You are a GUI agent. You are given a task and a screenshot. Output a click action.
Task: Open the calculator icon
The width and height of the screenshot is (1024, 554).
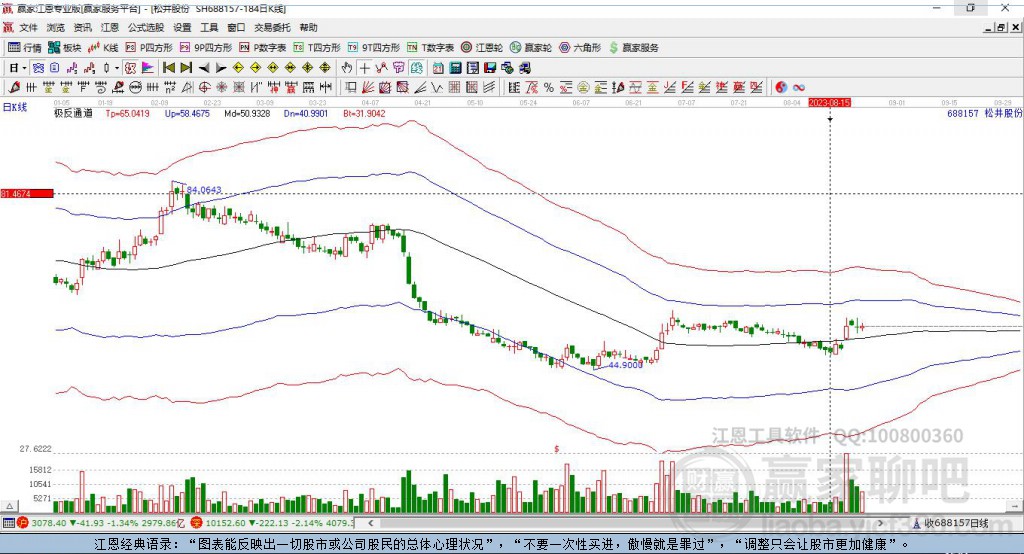click(x=455, y=68)
